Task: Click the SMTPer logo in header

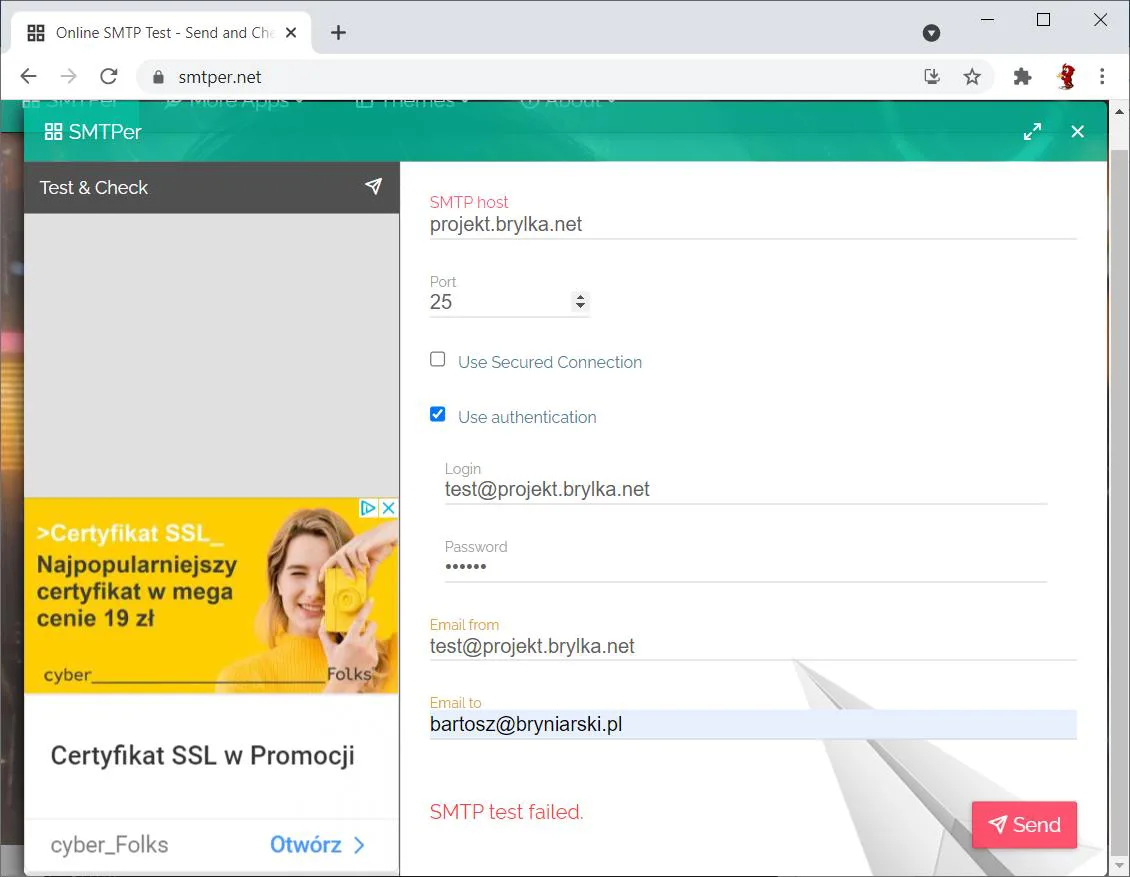Action: (x=93, y=132)
